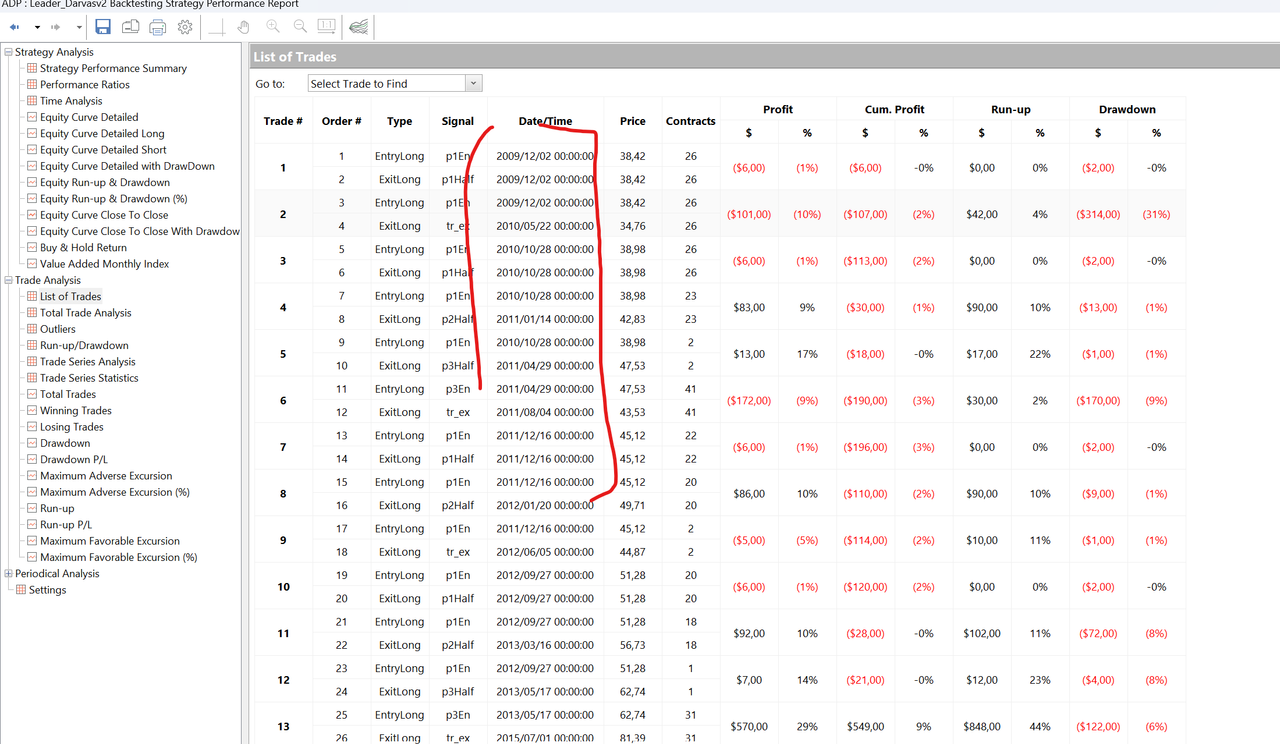Select the hand pan tool
Viewport: 1280px width, 744px height.
[244, 27]
